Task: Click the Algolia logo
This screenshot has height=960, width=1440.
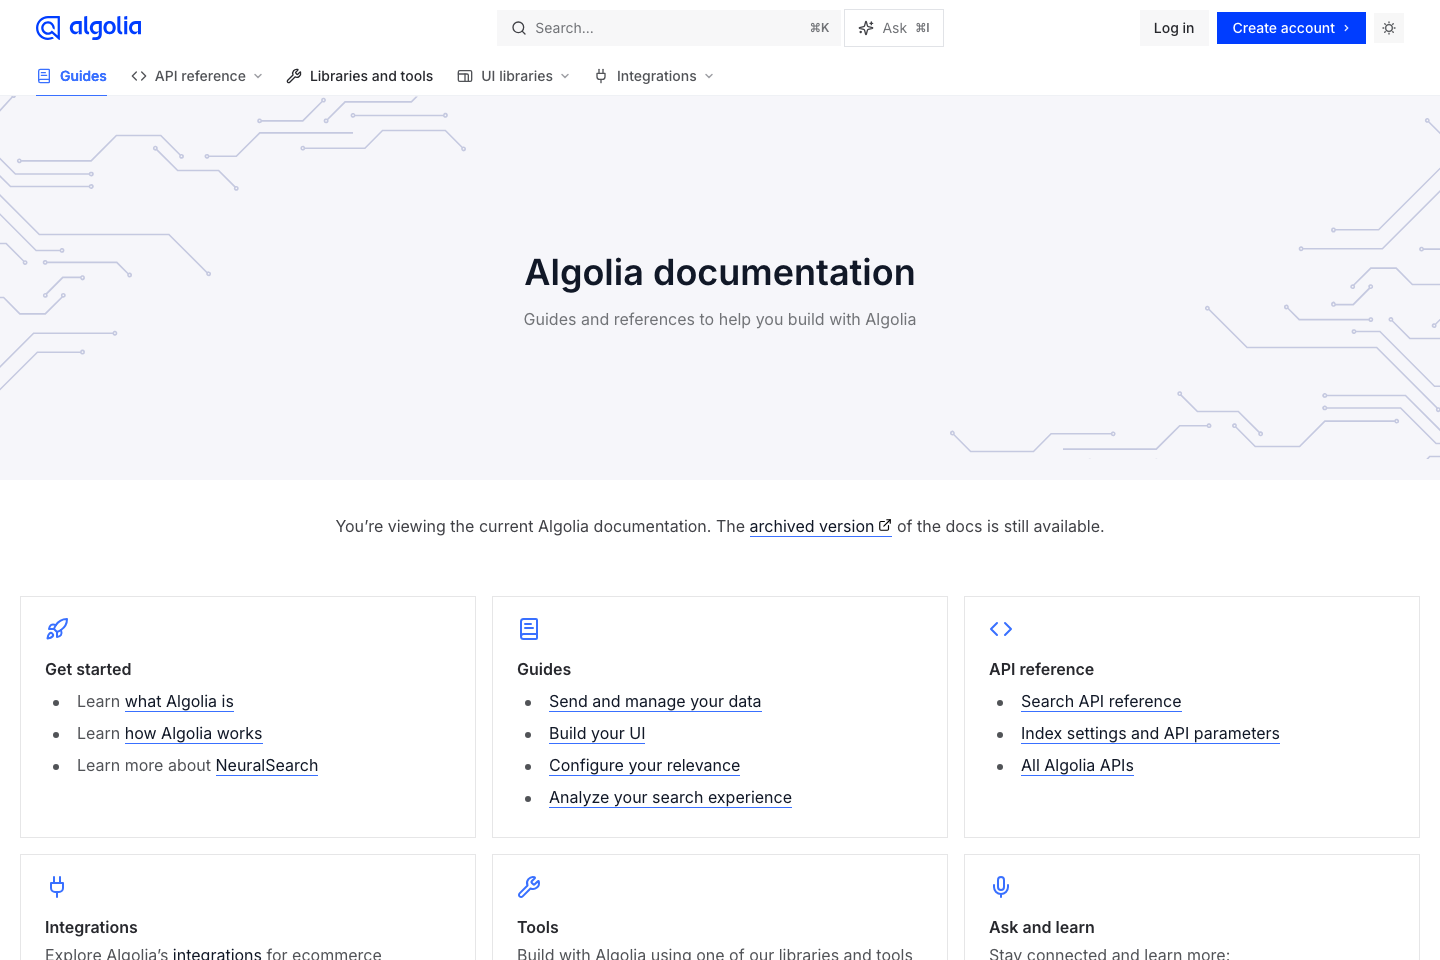Action: pyautogui.click(x=88, y=27)
